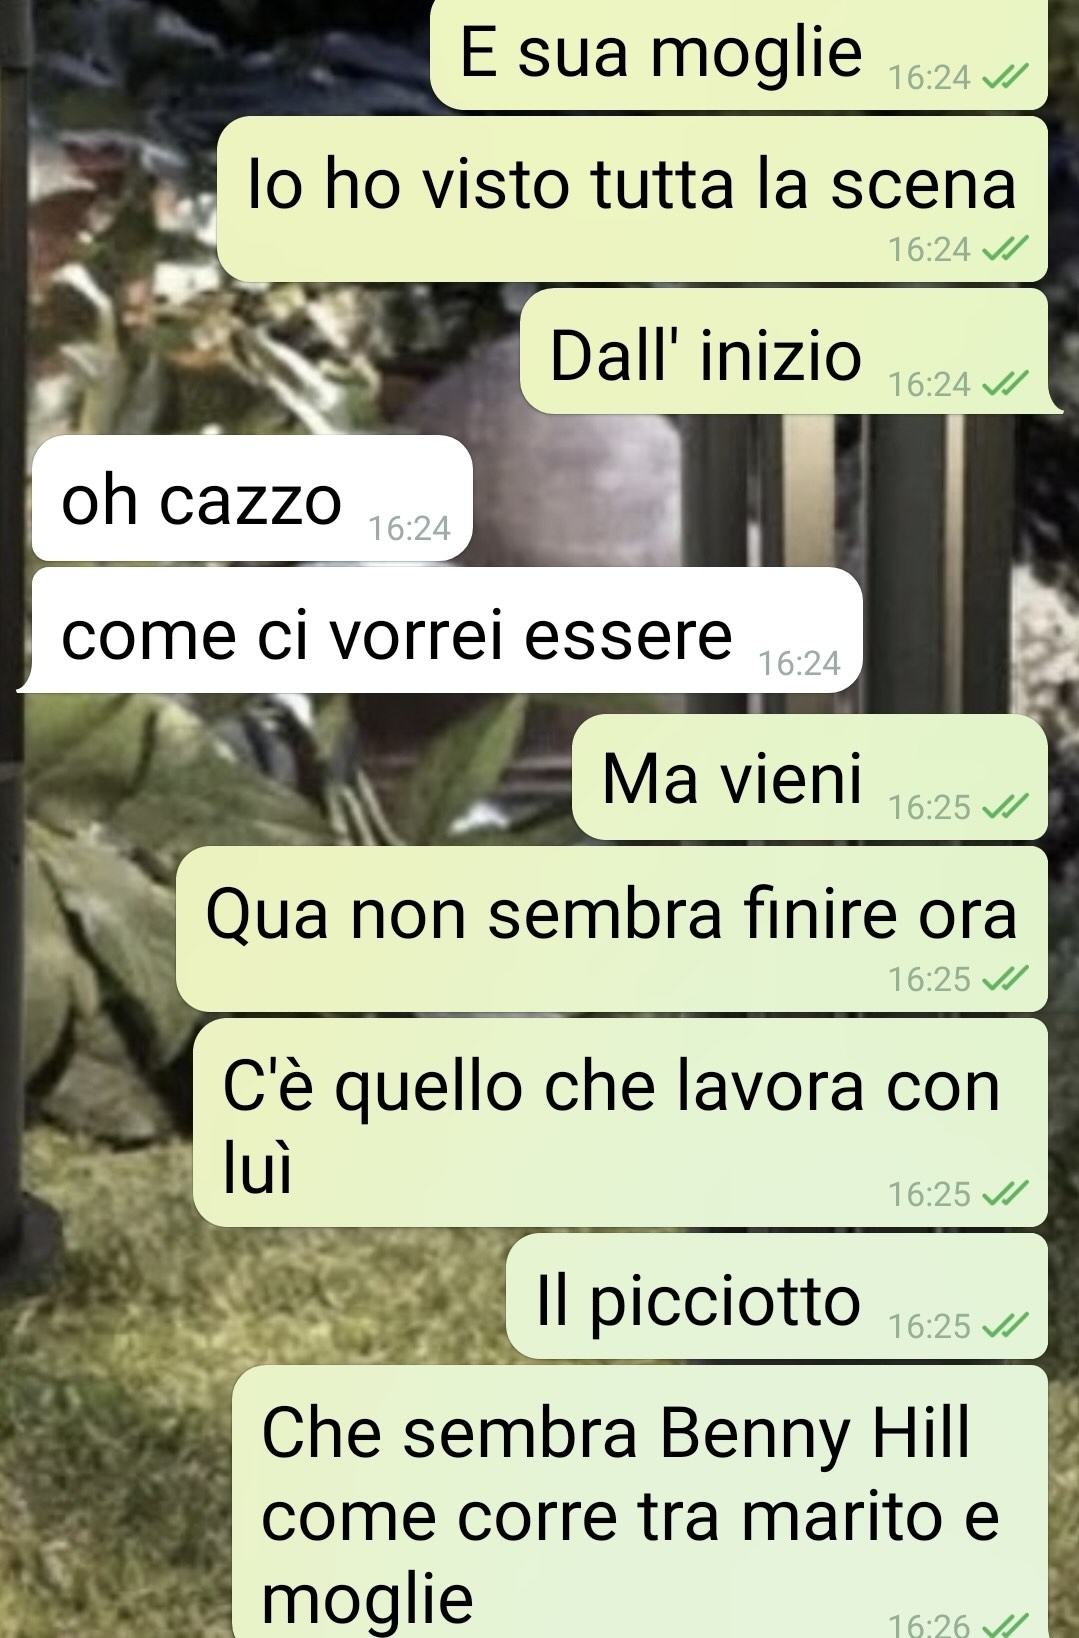This screenshot has height=1638, width=1079.
Task: Select the 'Dall' inizio' message bubble
Action: [x=790, y=351]
